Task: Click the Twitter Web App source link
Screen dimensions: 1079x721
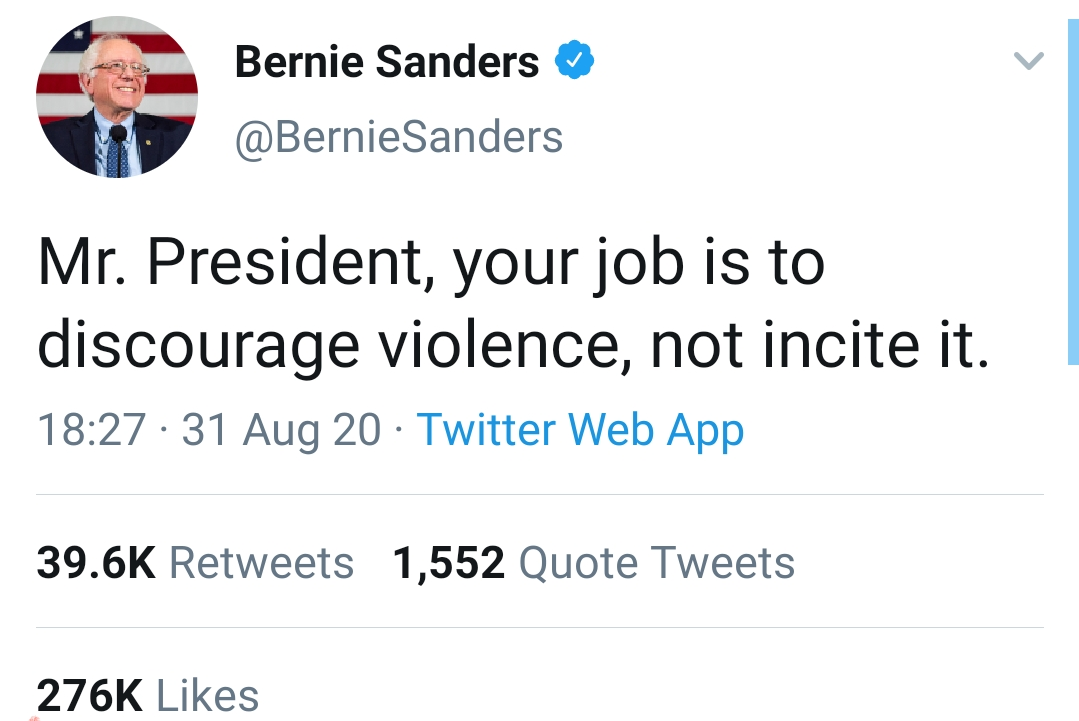Action: pos(580,430)
